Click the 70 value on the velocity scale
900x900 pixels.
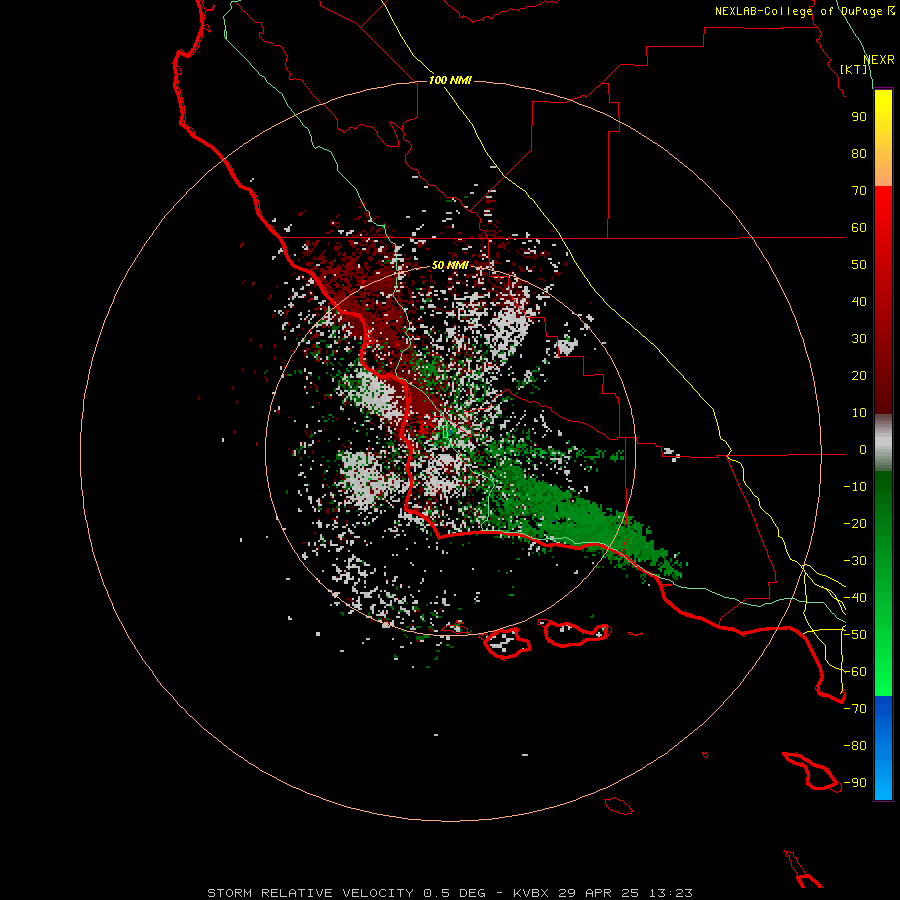859,191
